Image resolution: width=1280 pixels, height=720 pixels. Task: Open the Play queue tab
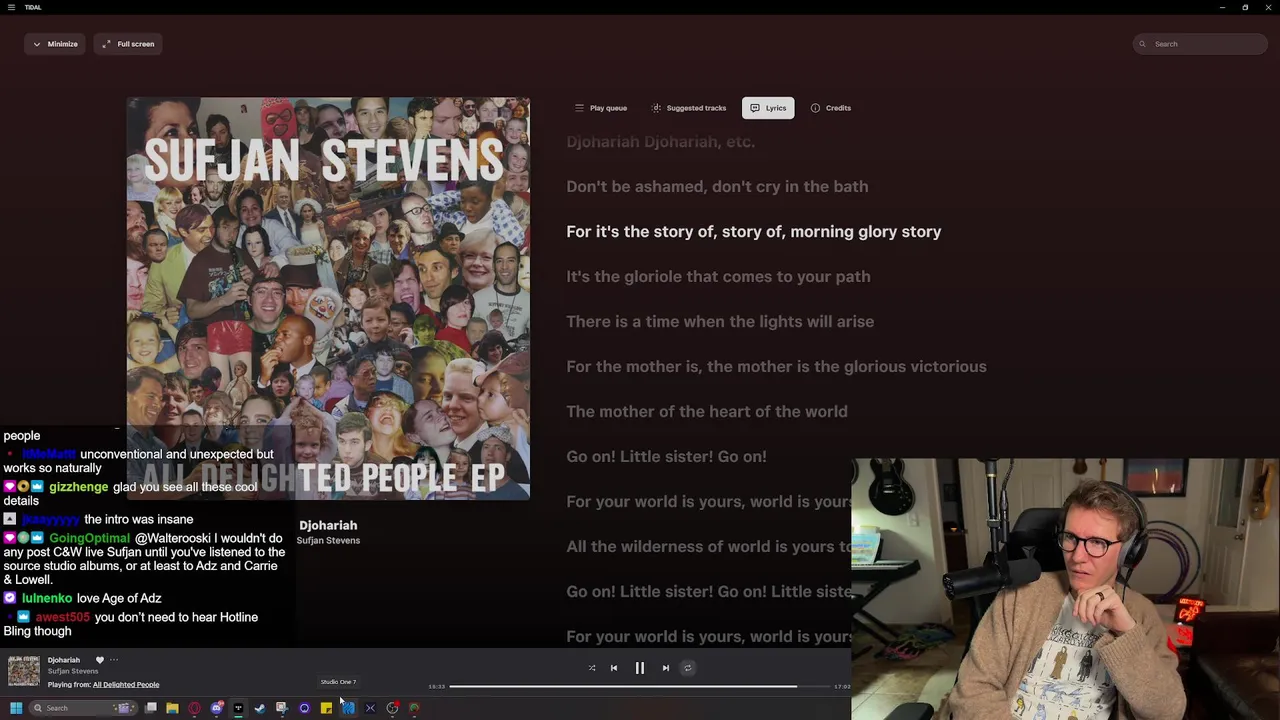click(601, 108)
